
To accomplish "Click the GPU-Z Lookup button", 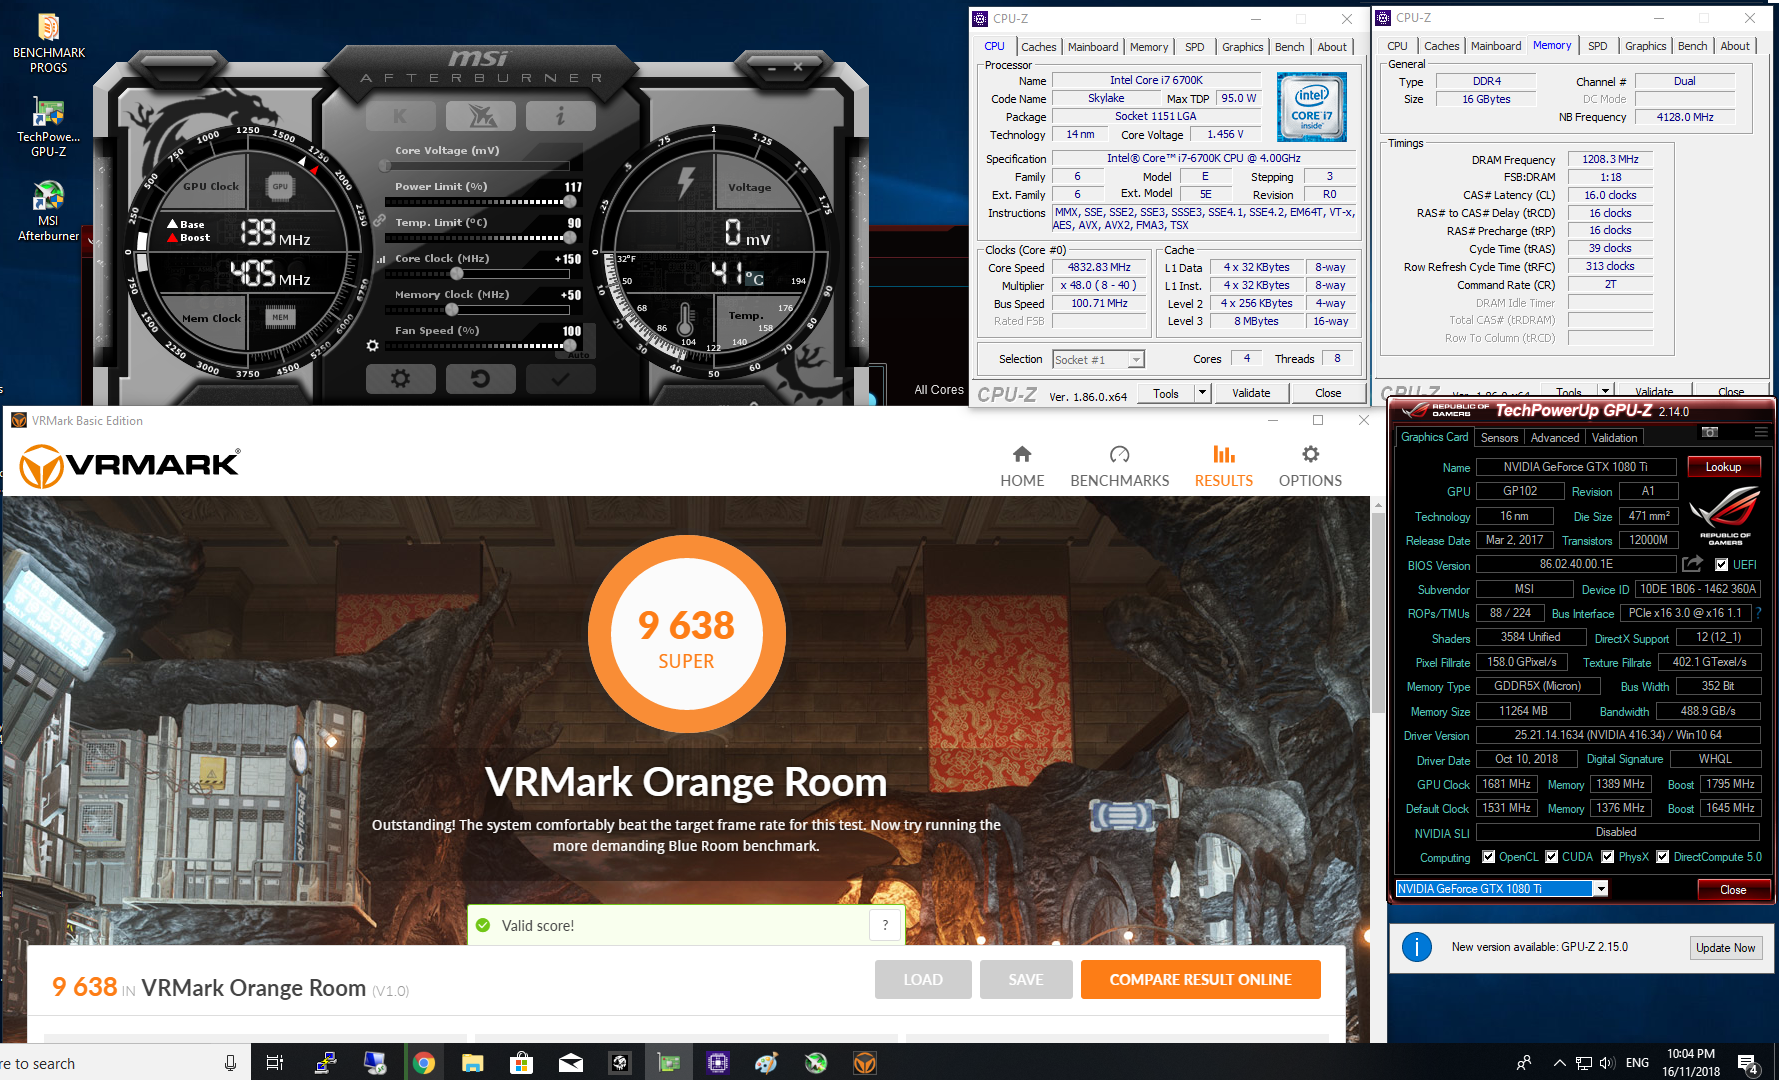I will pos(1723,467).
